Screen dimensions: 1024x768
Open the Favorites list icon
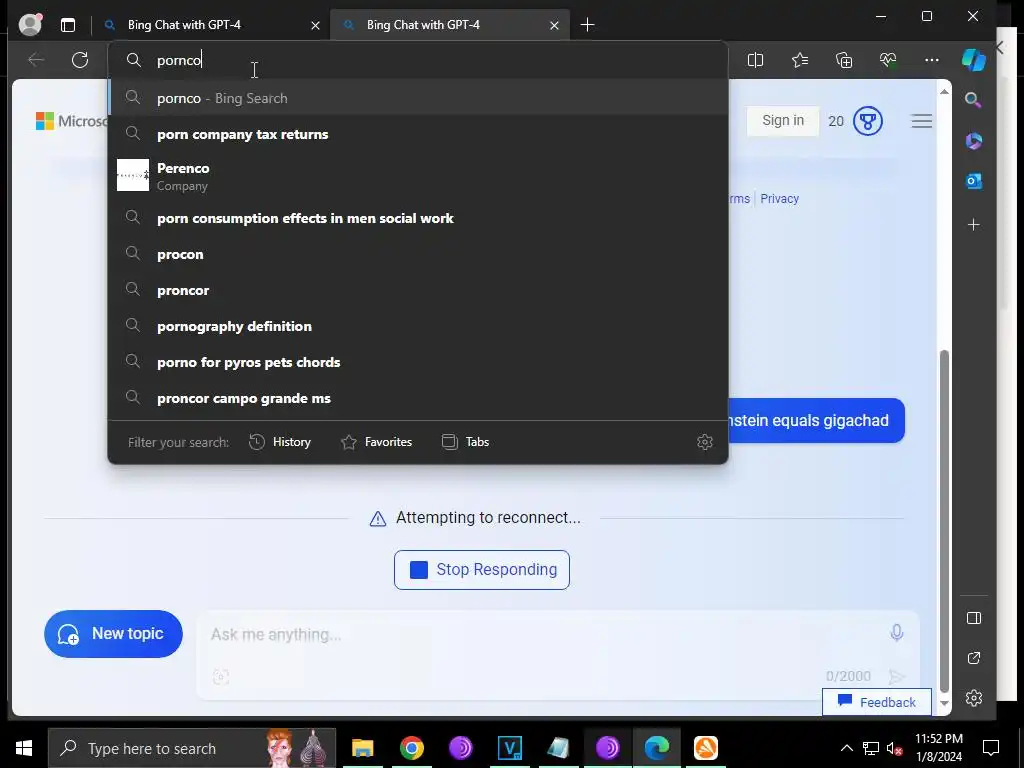point(799,60)
